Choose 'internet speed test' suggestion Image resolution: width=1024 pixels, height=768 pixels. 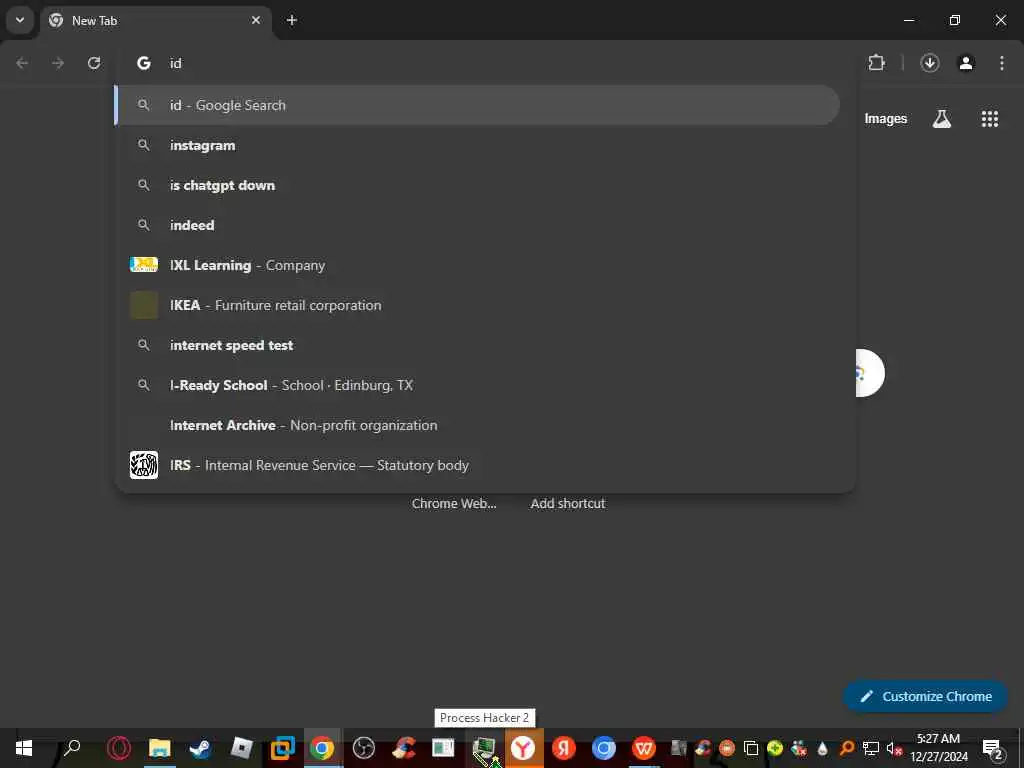click(x=478, y=345)
